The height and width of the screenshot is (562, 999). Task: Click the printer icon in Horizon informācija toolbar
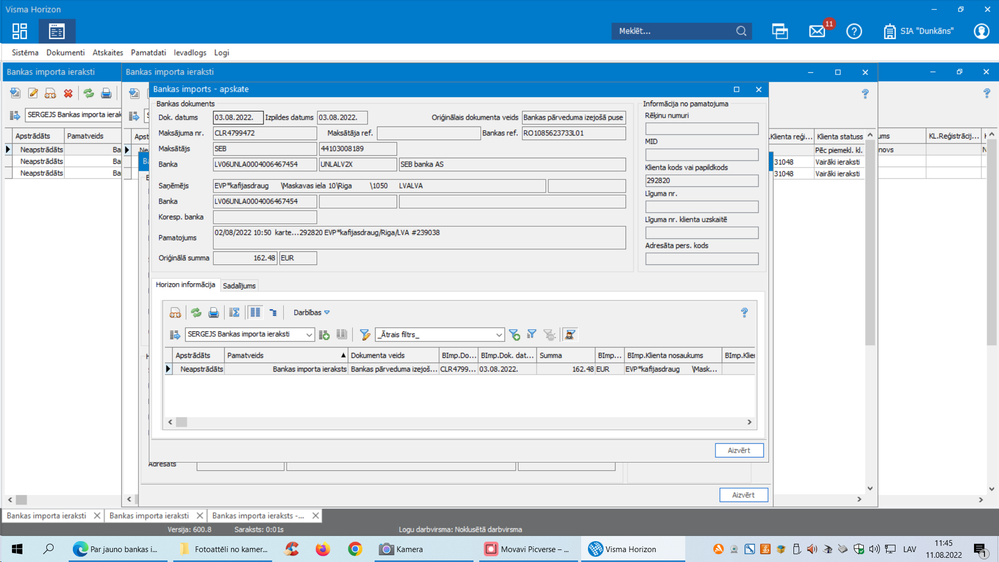[x=213, y=313]
